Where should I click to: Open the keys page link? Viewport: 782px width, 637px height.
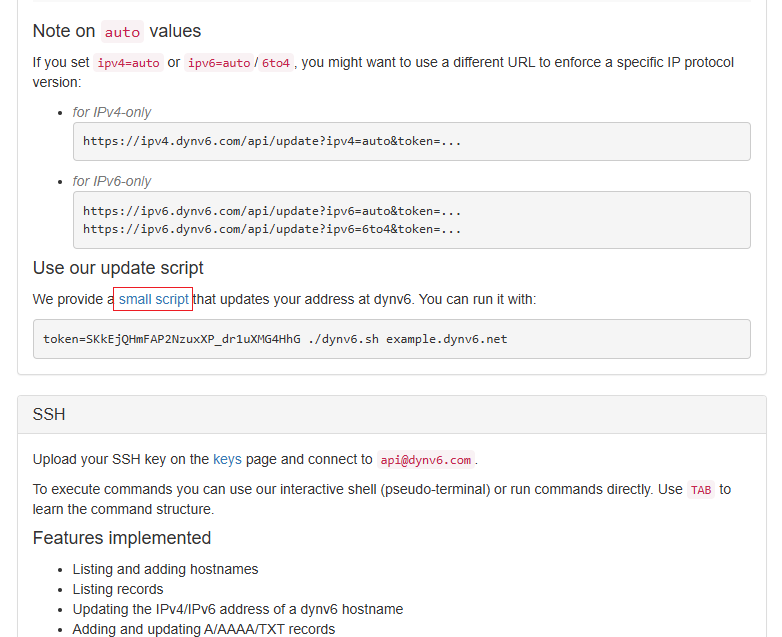(227, 460)
